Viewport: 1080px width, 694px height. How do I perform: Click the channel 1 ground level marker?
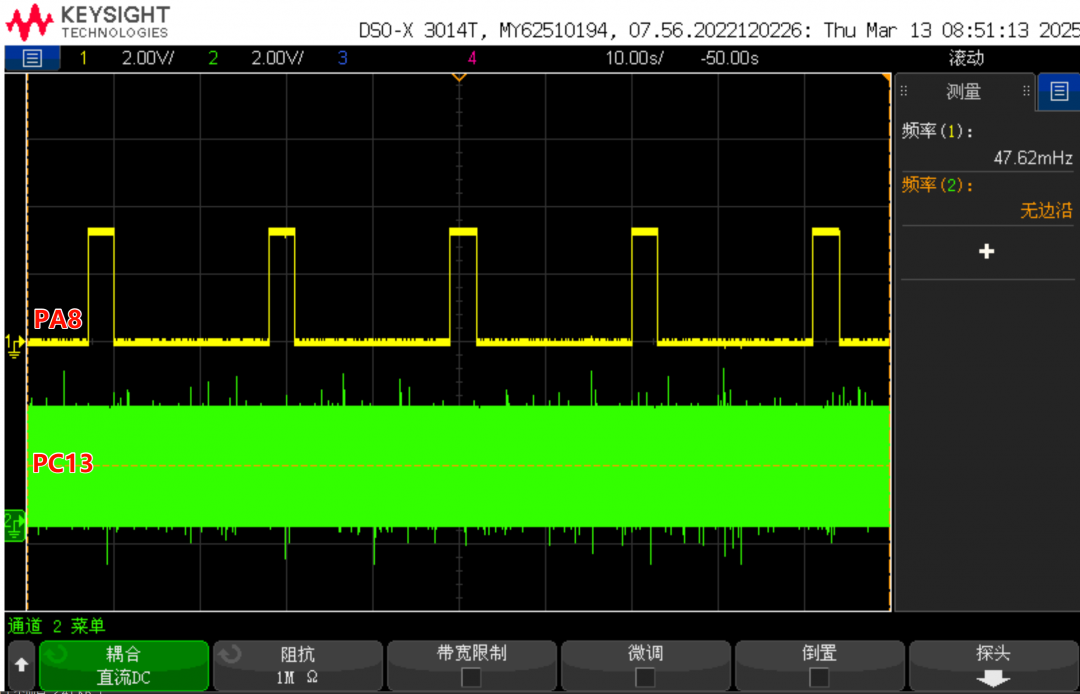click(x=14, y=345)
